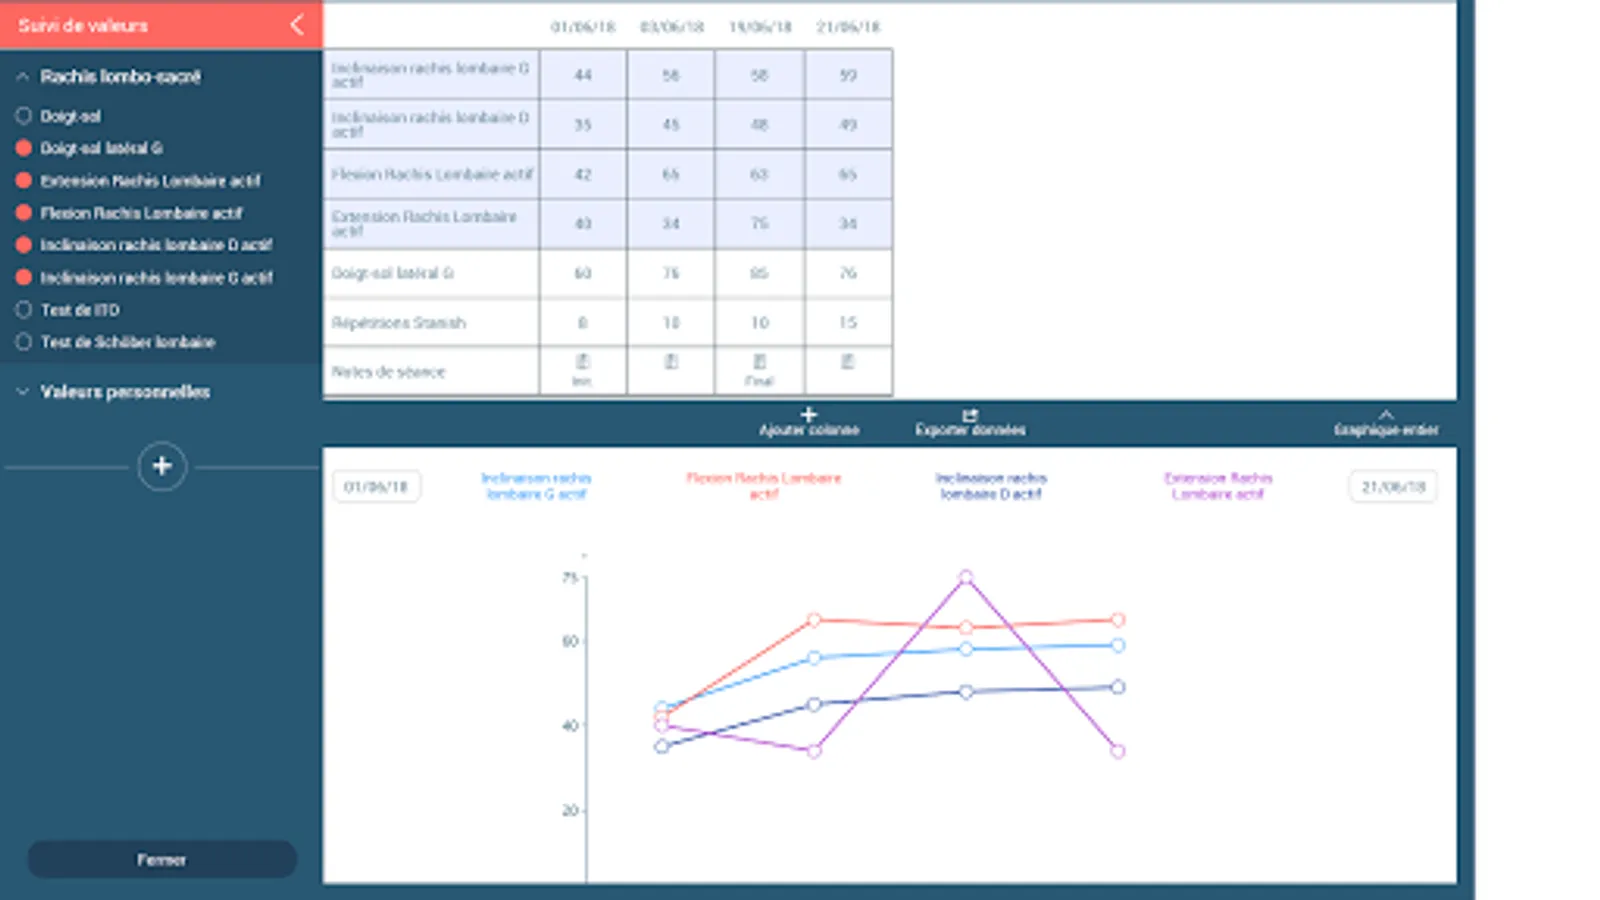
Task: Collapse the Rachis lombo-sacré section
Action: coord(20,76)
